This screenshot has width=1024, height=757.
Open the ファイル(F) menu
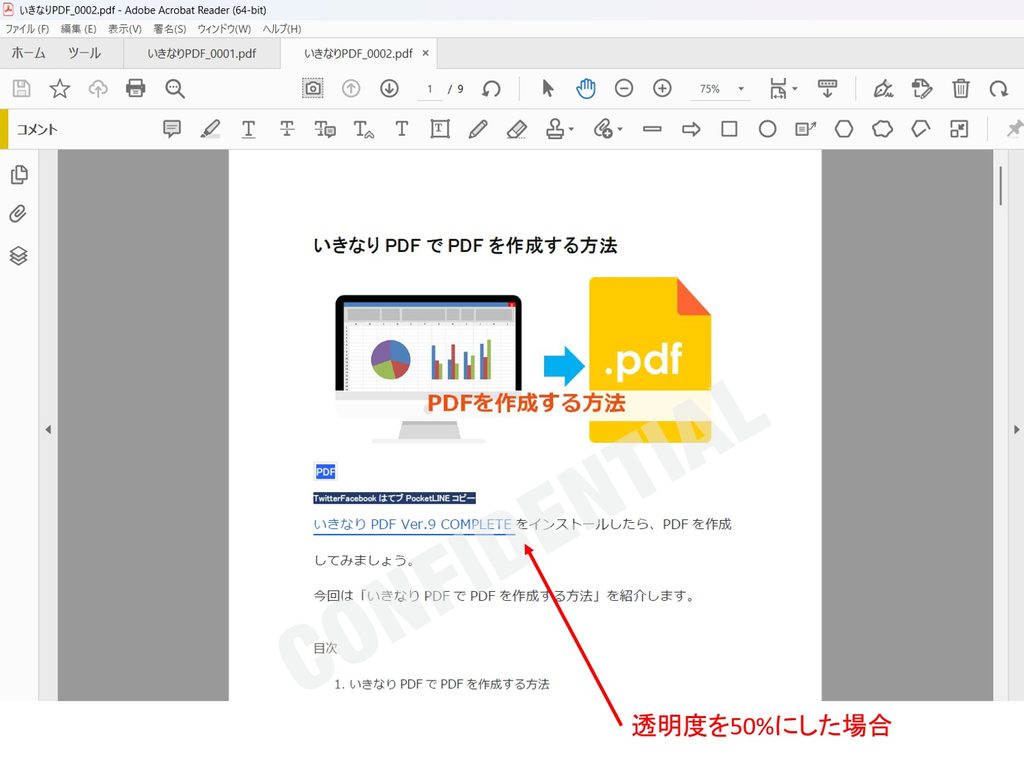(27, 29)
